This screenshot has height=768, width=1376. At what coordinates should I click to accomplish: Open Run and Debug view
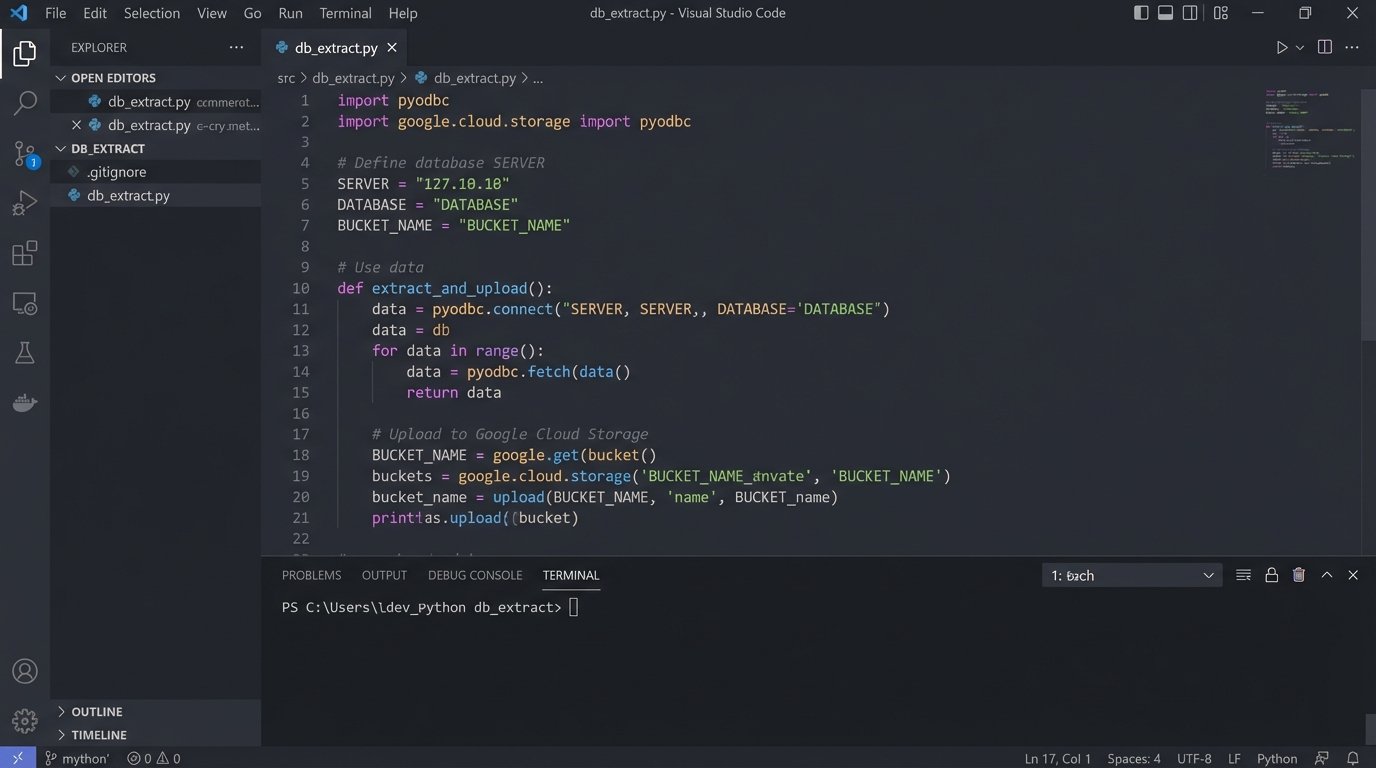(x=25, y=204)
